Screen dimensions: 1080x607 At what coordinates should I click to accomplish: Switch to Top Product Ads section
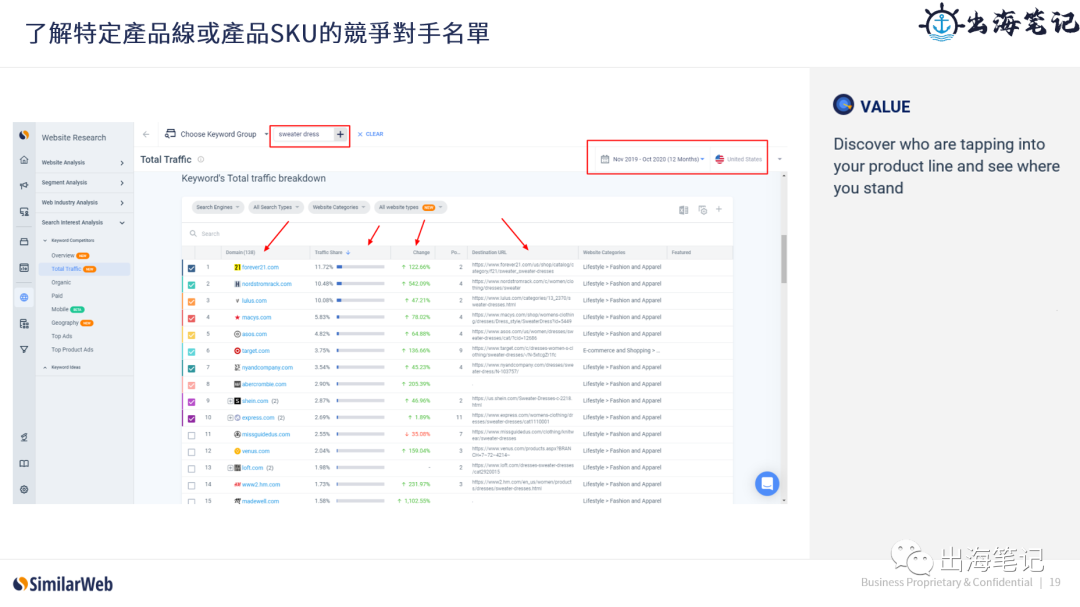pos(70,351)
